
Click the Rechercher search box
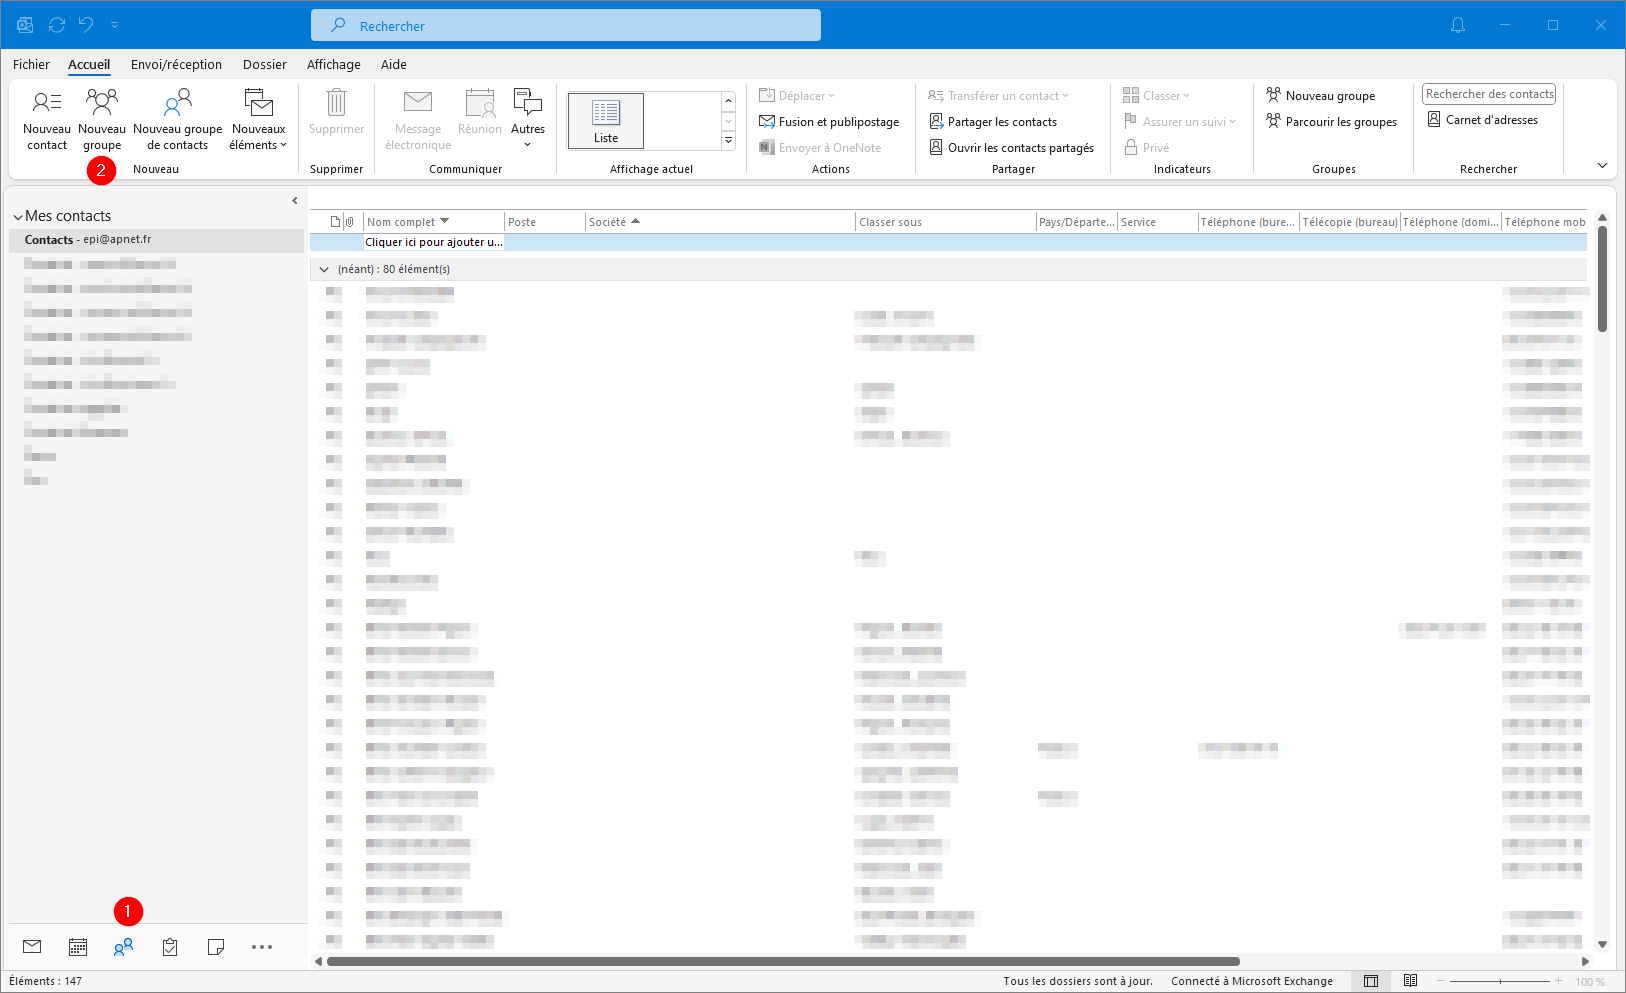pyautogui.click(x=566, y=25)
